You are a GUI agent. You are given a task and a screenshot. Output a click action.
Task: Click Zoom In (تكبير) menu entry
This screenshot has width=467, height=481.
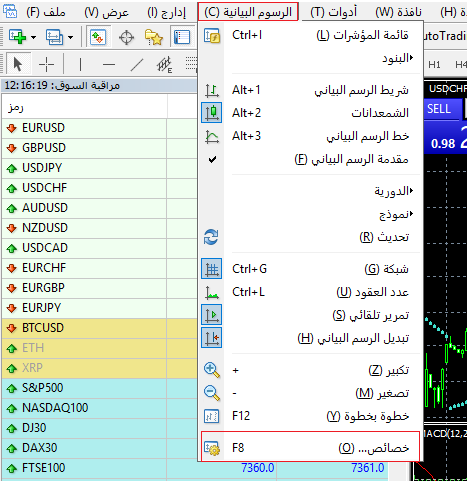[x=311, y=370]
